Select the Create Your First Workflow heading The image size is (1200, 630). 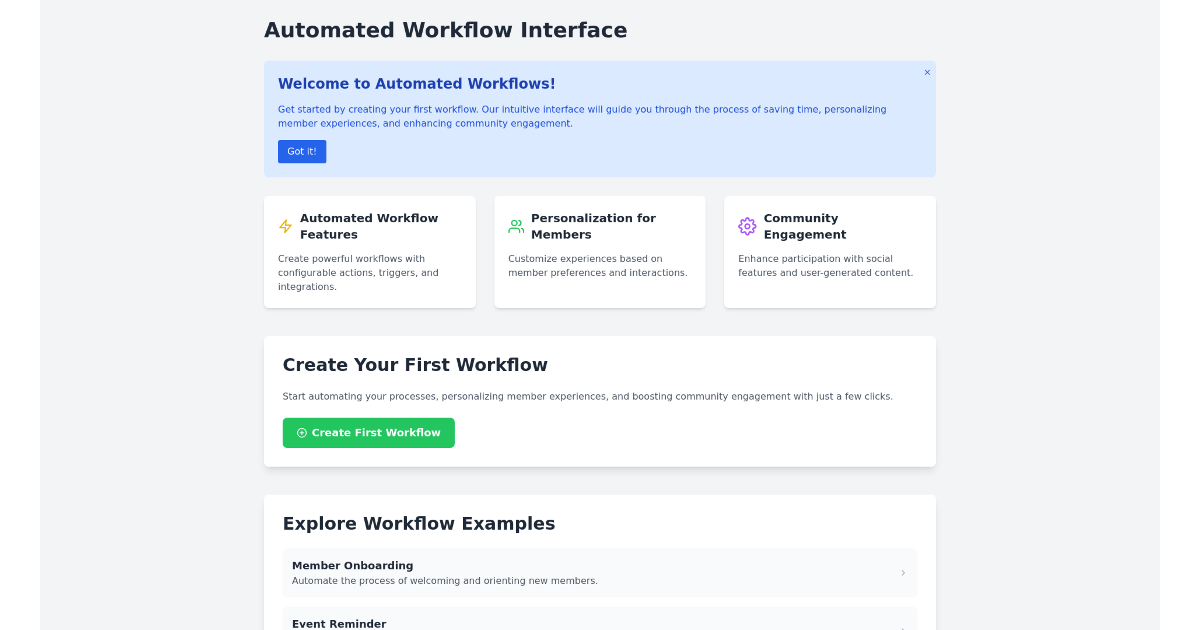pos(415,365)
